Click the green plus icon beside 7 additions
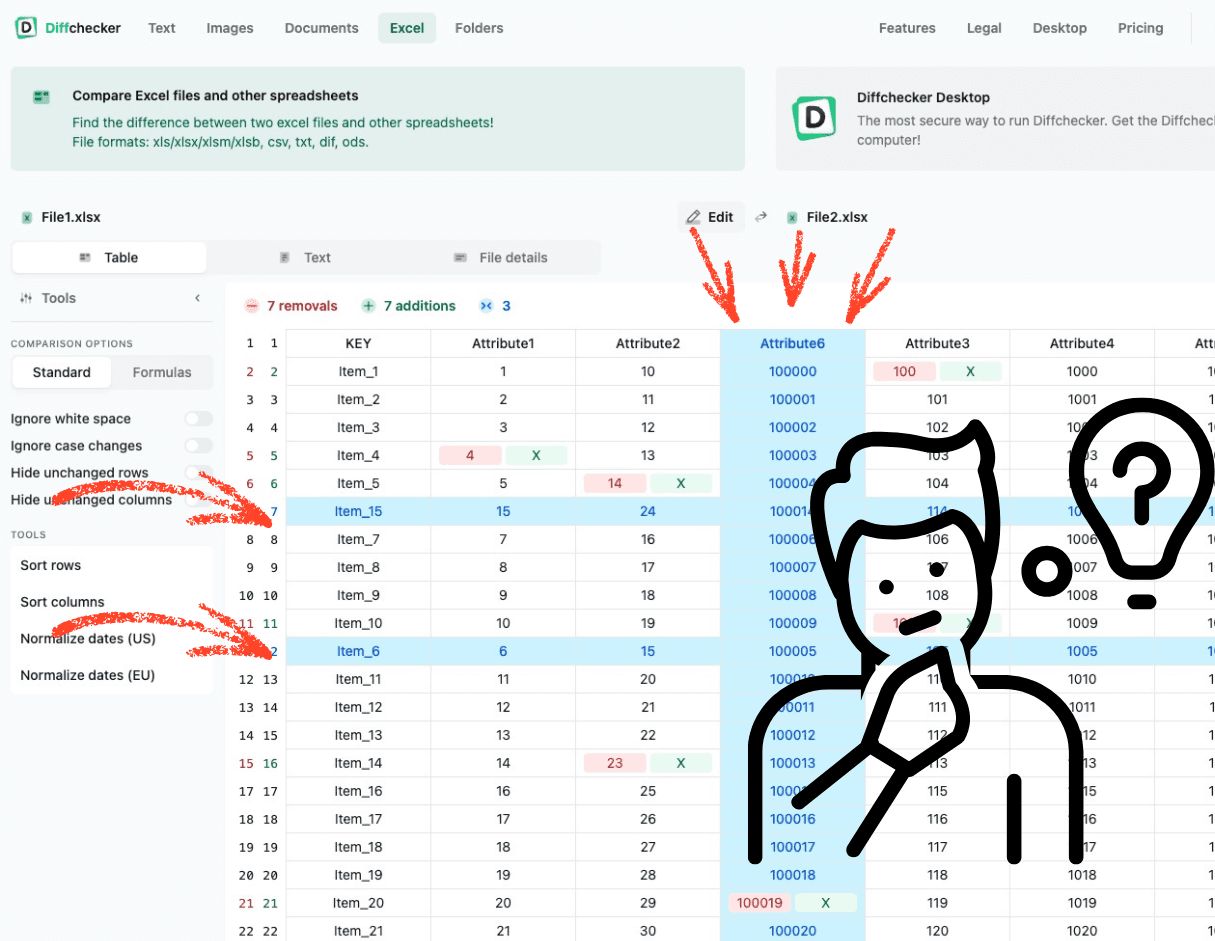1215x941 pixels. (368, 306)
